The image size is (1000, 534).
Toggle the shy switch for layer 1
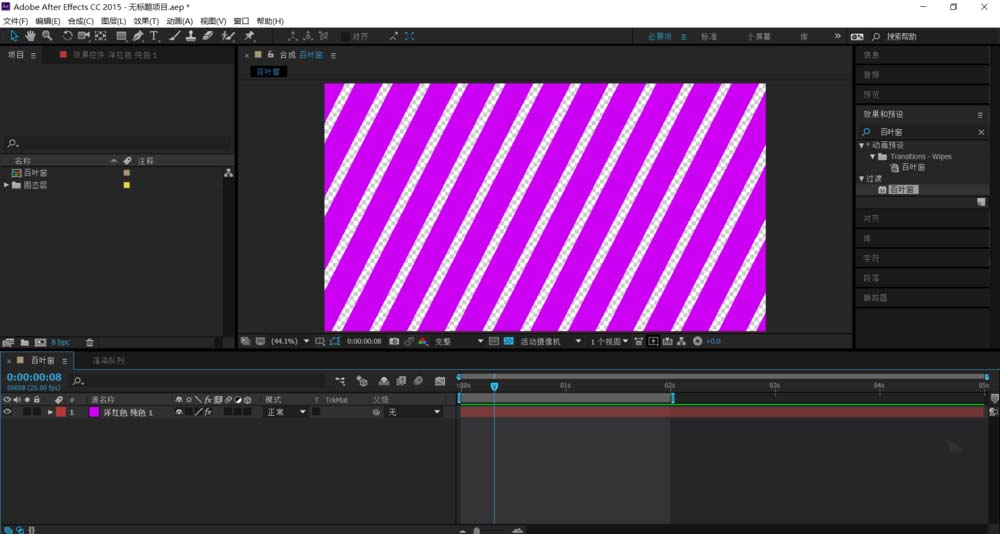179,412
